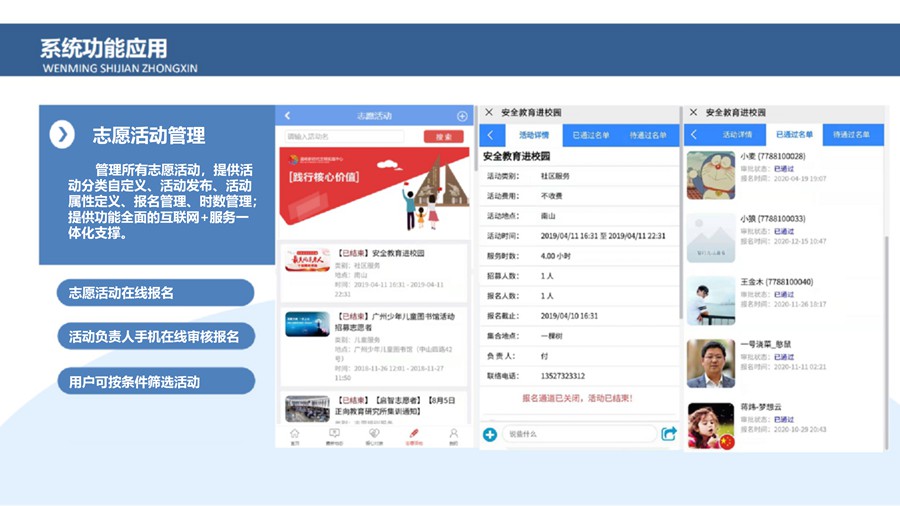Tap the blue plus icon beside comment box
Image resolution: width=900 pixels, height=506 pixels.
490,434
